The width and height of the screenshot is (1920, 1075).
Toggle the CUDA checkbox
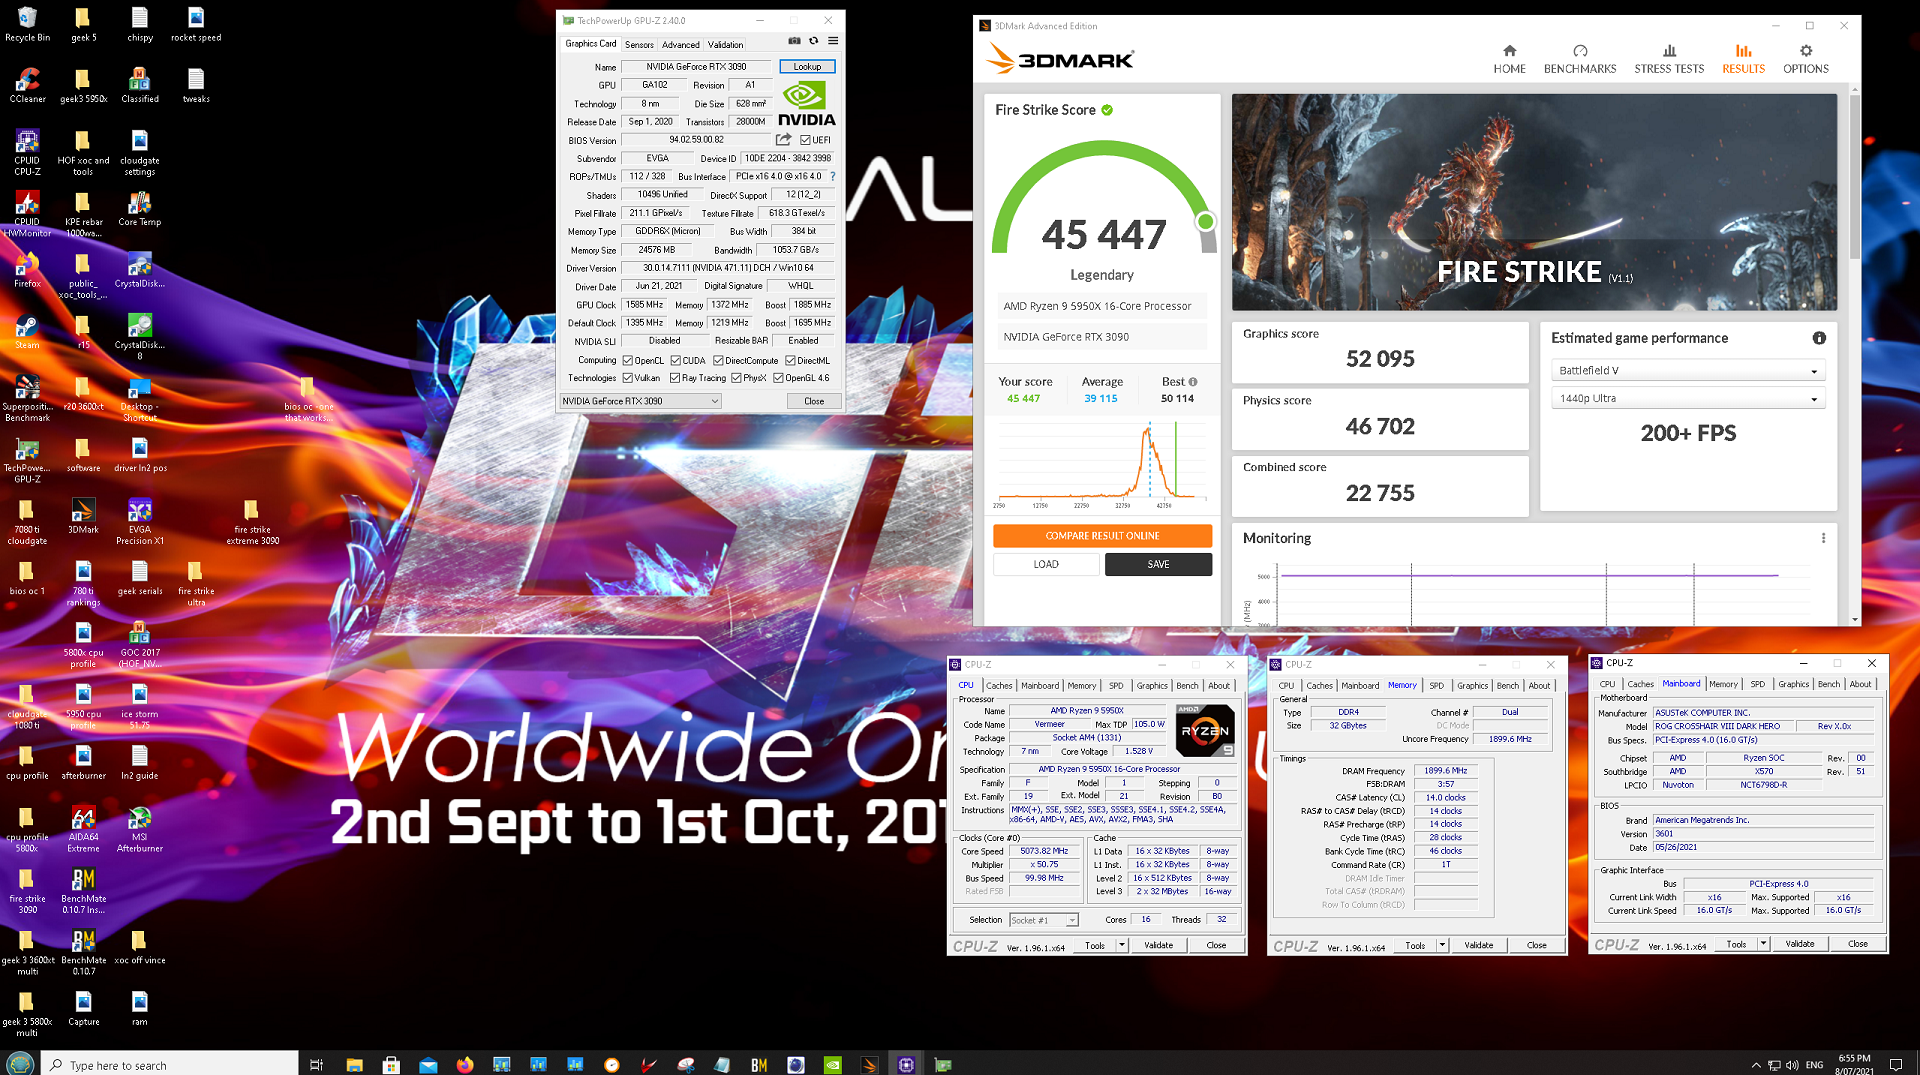click(x=676, y=360)
